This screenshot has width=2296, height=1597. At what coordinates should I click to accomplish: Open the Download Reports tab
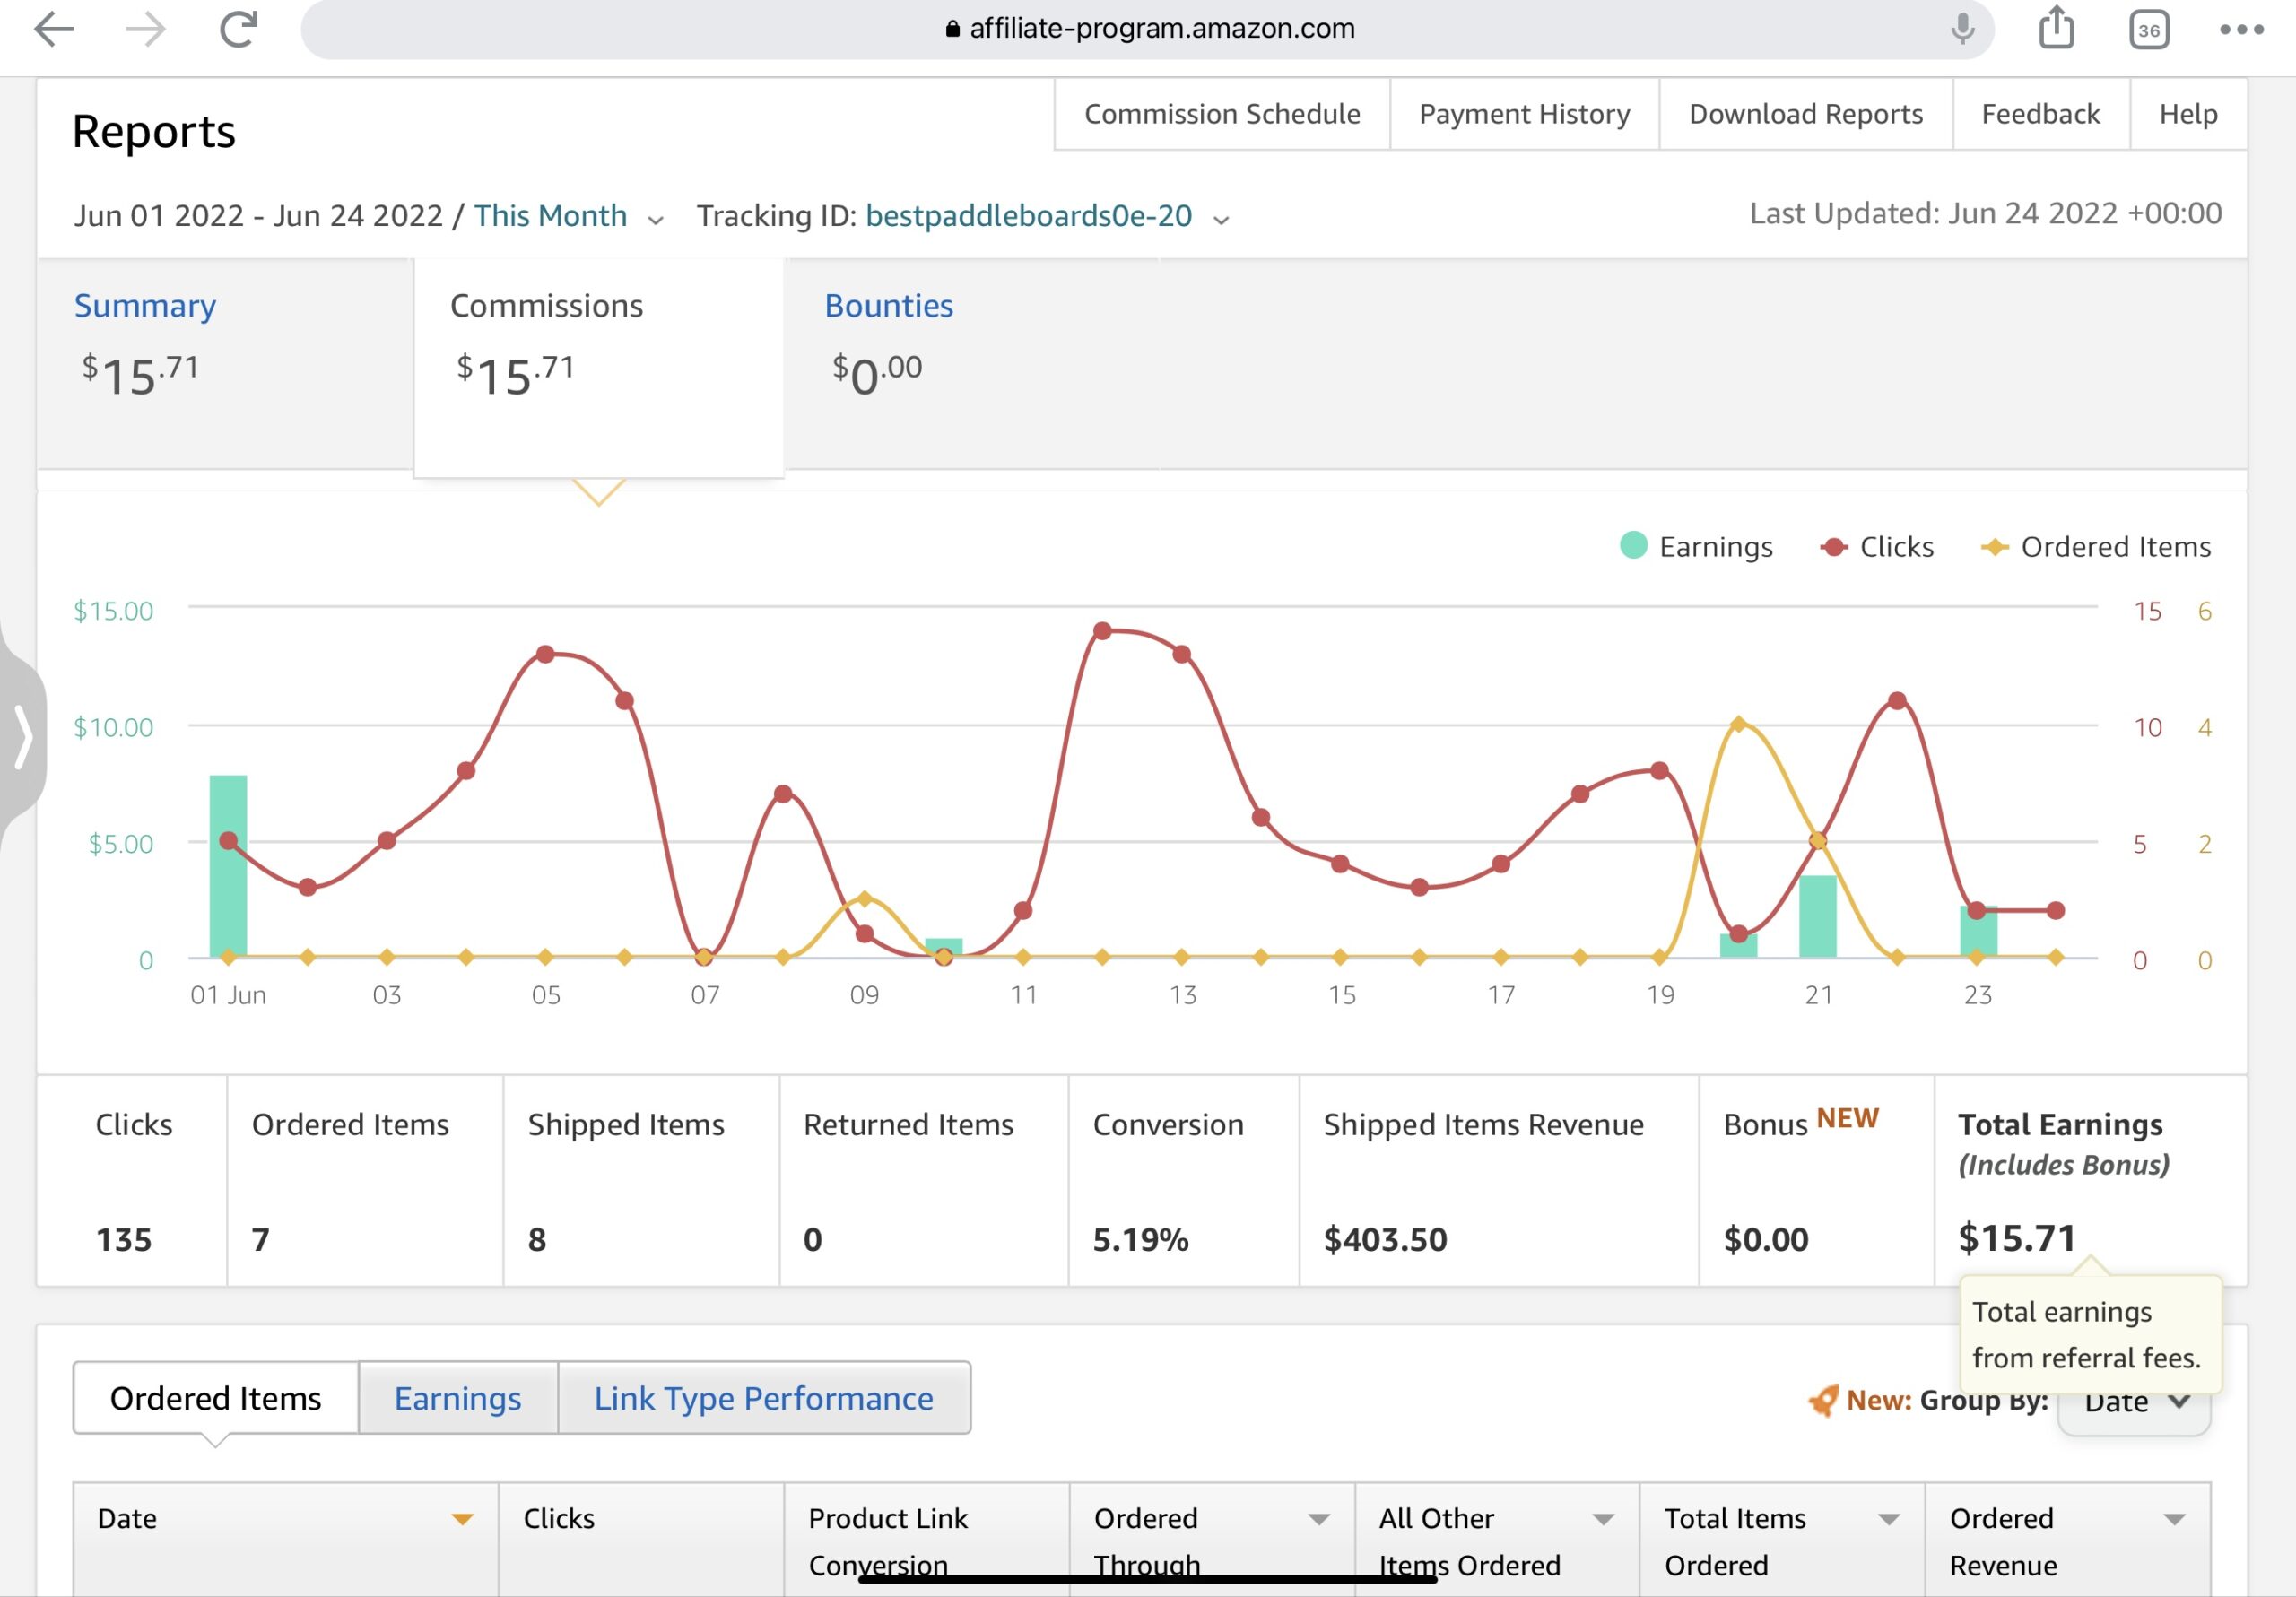1805,114
